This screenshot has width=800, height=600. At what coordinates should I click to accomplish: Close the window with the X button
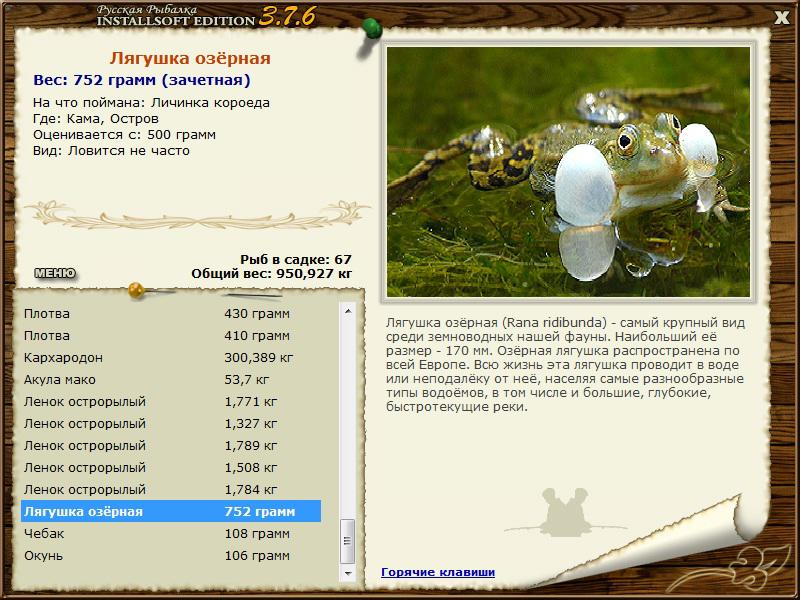(782, 18)
